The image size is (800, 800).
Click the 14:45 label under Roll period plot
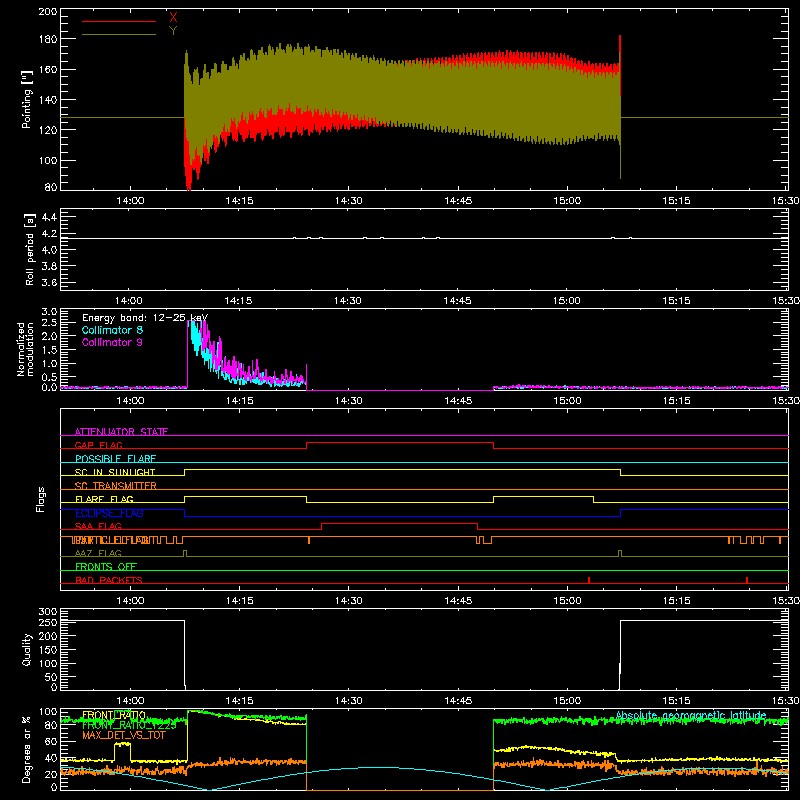(x=458, y=301)
